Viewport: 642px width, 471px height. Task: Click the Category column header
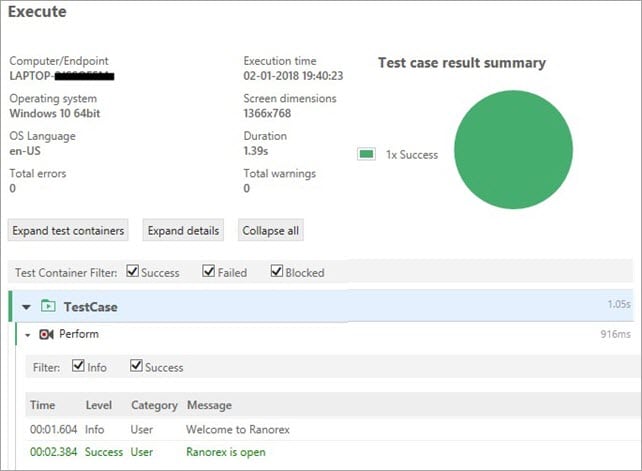click(x=154, y=405)
